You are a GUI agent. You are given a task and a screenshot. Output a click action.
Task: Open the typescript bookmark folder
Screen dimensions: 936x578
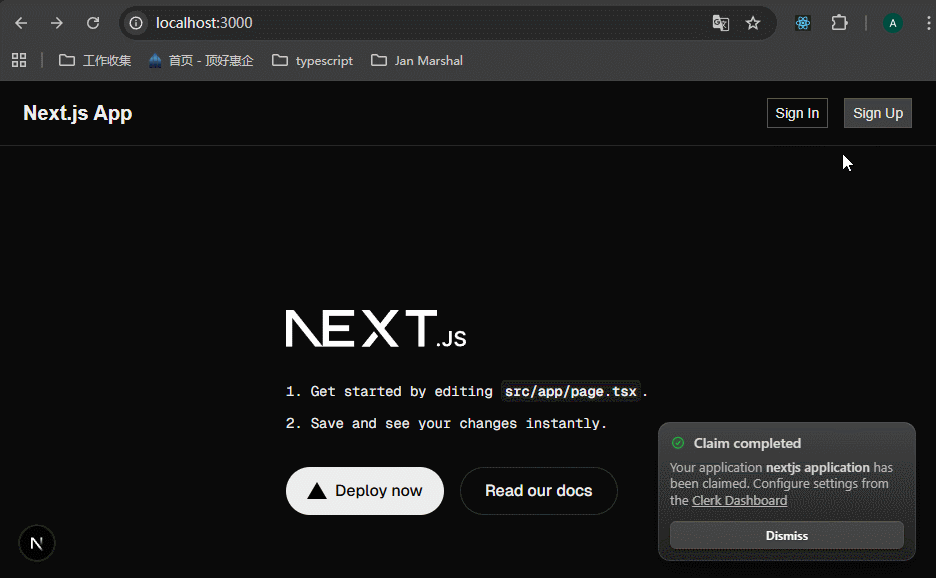click(x=312, y=60)
